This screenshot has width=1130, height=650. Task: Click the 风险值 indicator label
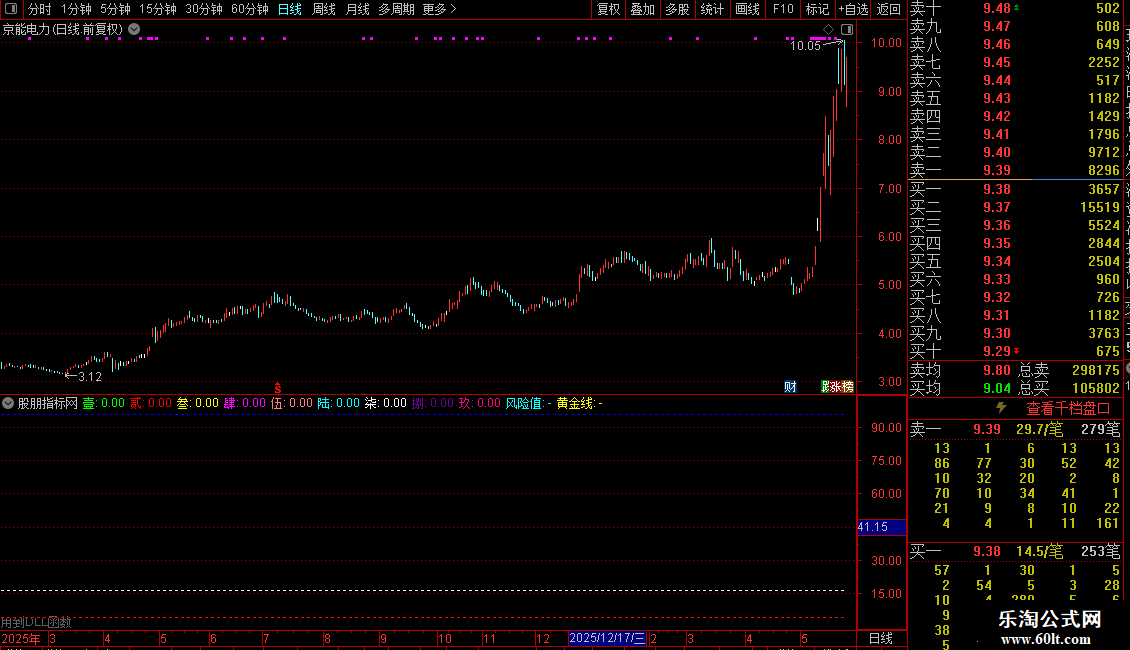click(x=528, y=403)
